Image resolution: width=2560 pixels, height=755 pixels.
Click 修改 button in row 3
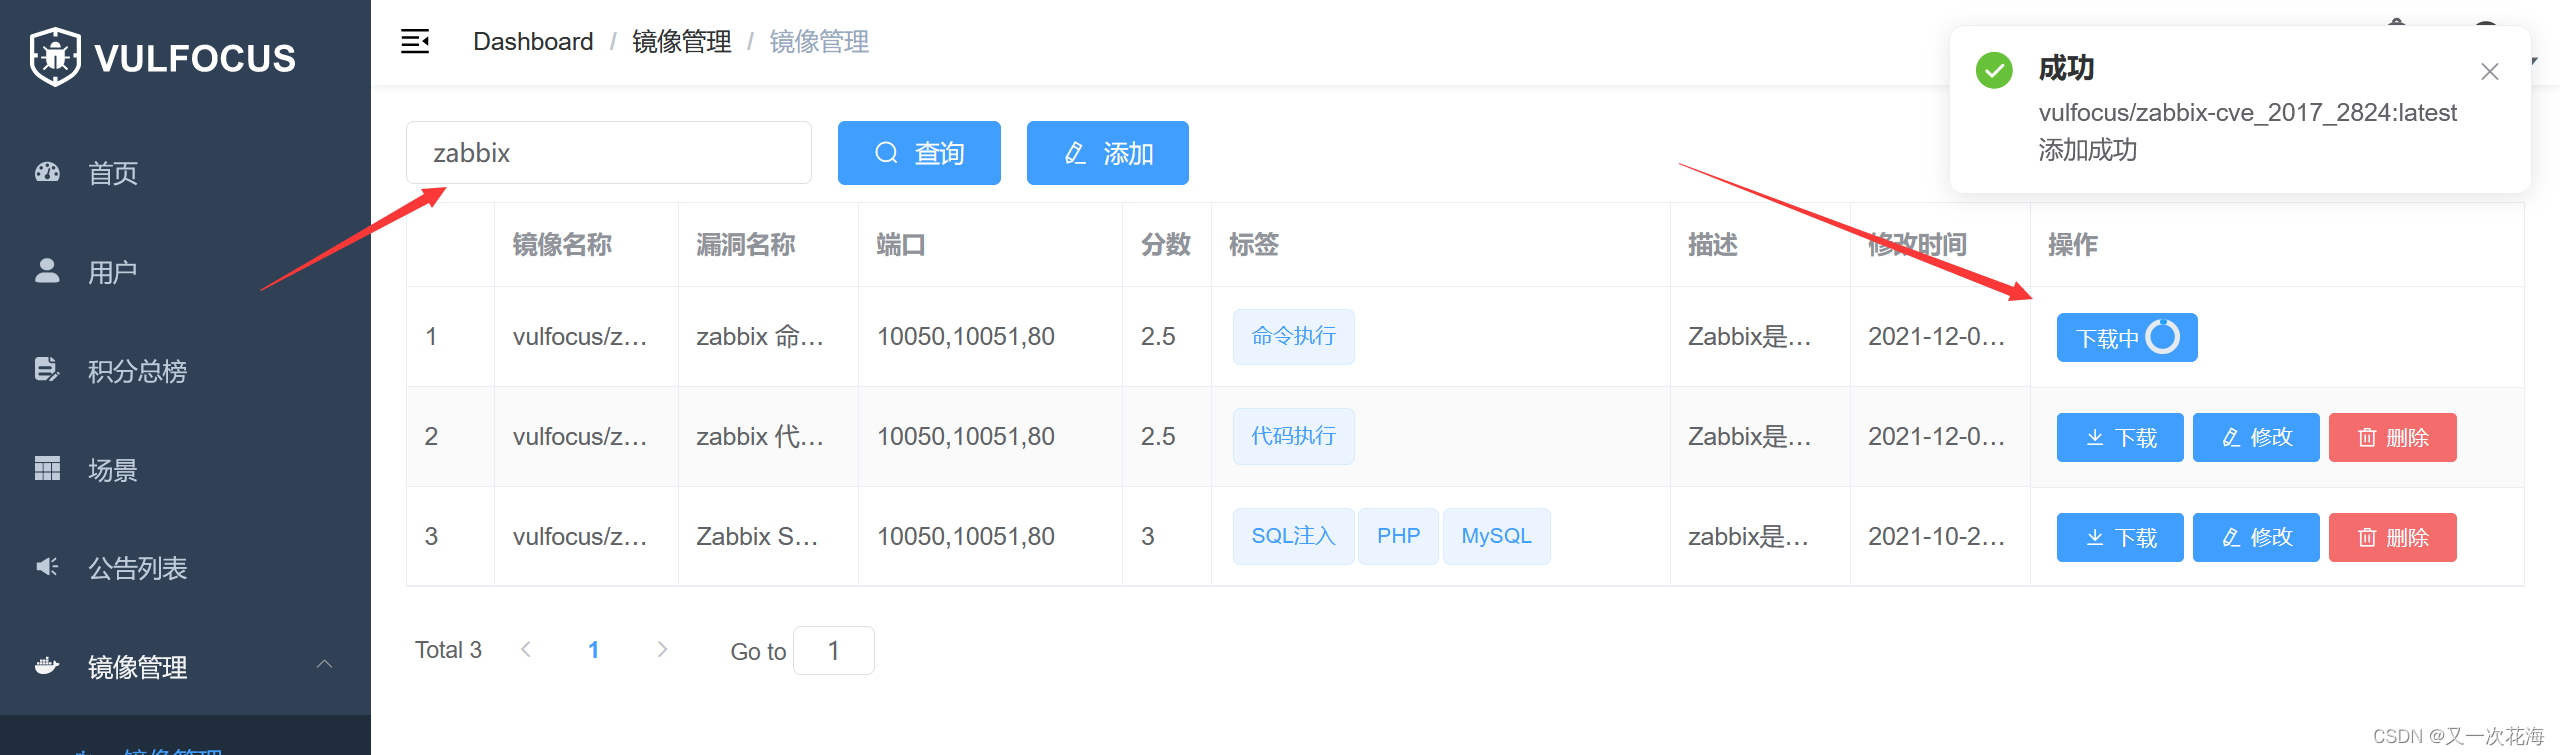[2256, 538]
